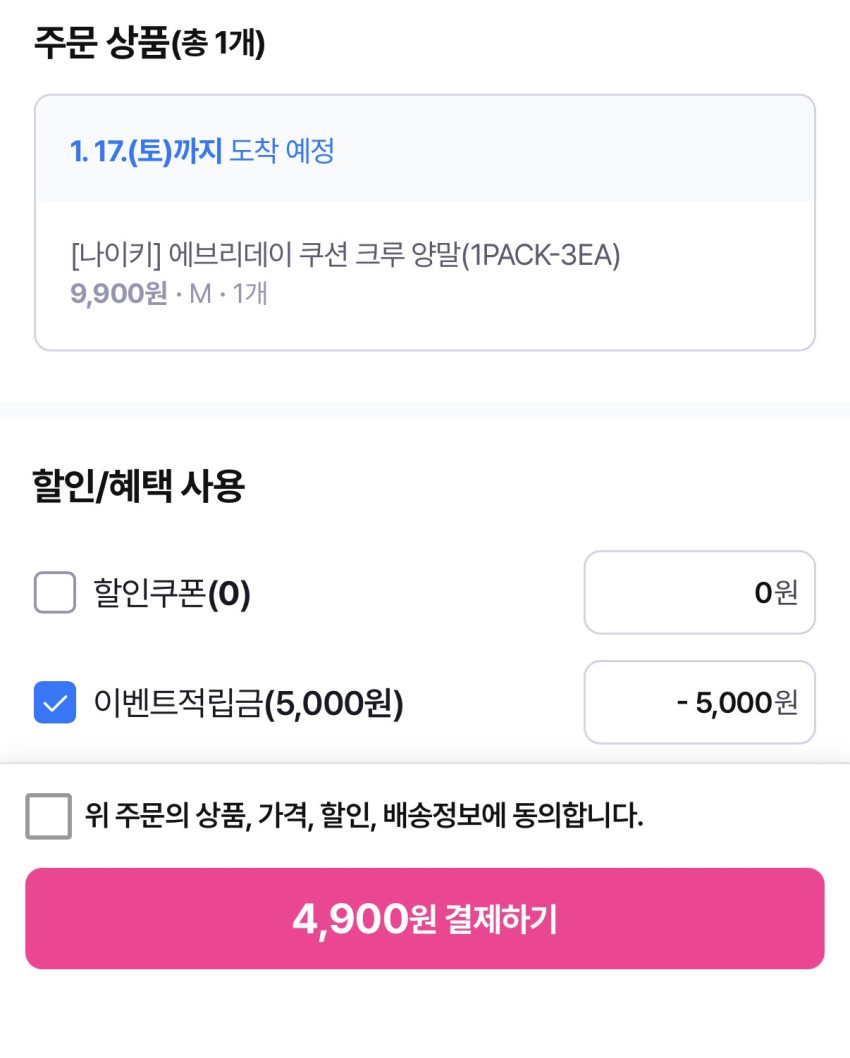Click the 1. 17.(토)까지 arrival date
The width and height of the screenshot is (850, 1058).
(145, 151)
